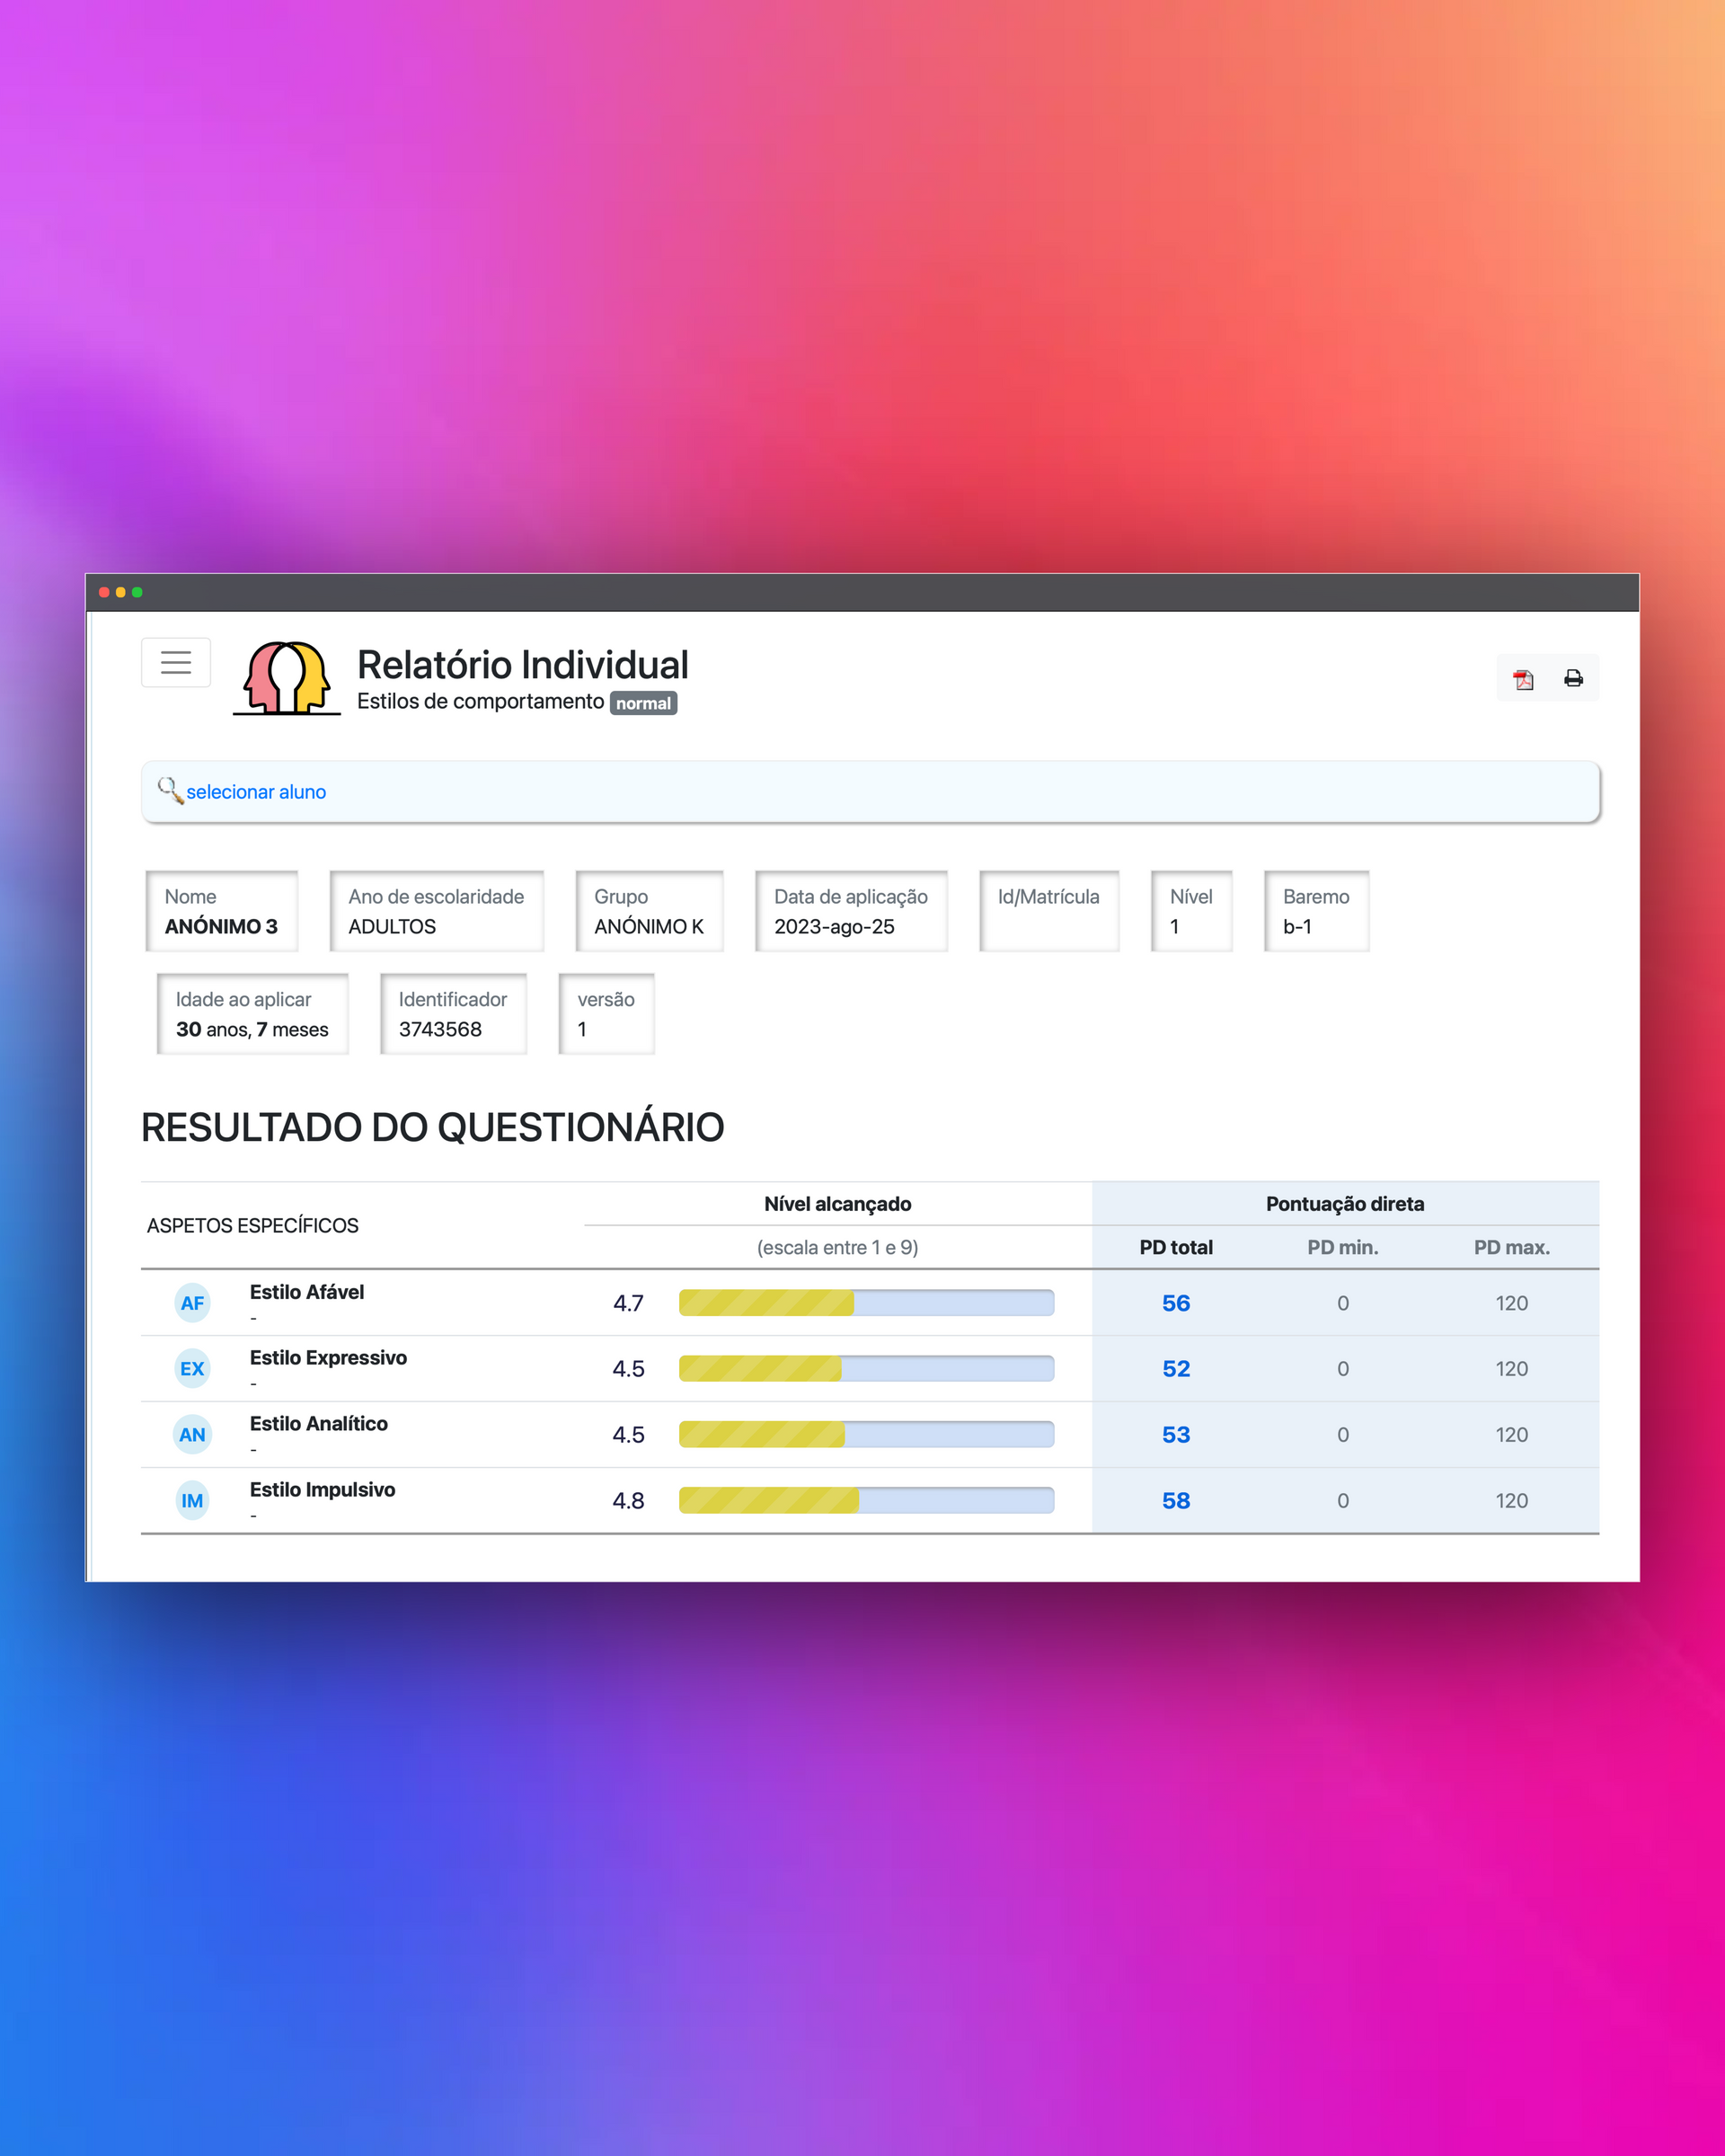The height and width of the screenshot is (2156, 1725).
Task: Click the AF style badge
Action: pyautogui.click(x=192, y=1303)
